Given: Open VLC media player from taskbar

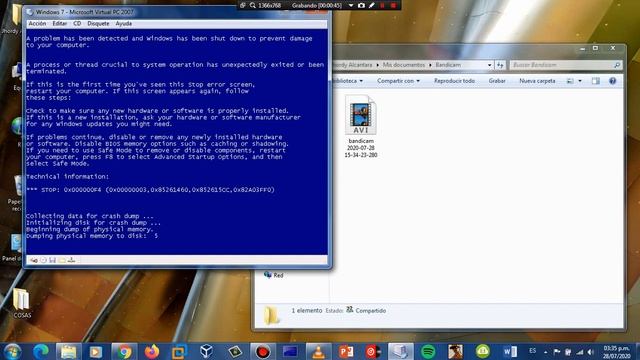Looking at the screenshot, I should (x=318, y=351).
